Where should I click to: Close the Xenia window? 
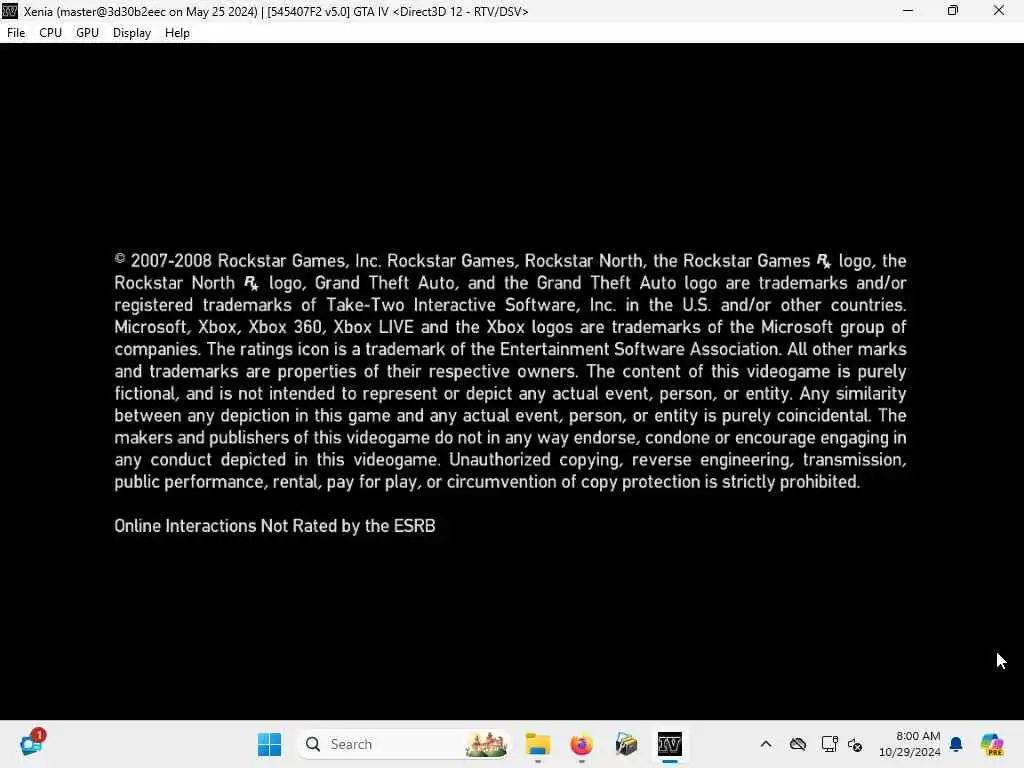pyautogui.click(x=999, y=10)
